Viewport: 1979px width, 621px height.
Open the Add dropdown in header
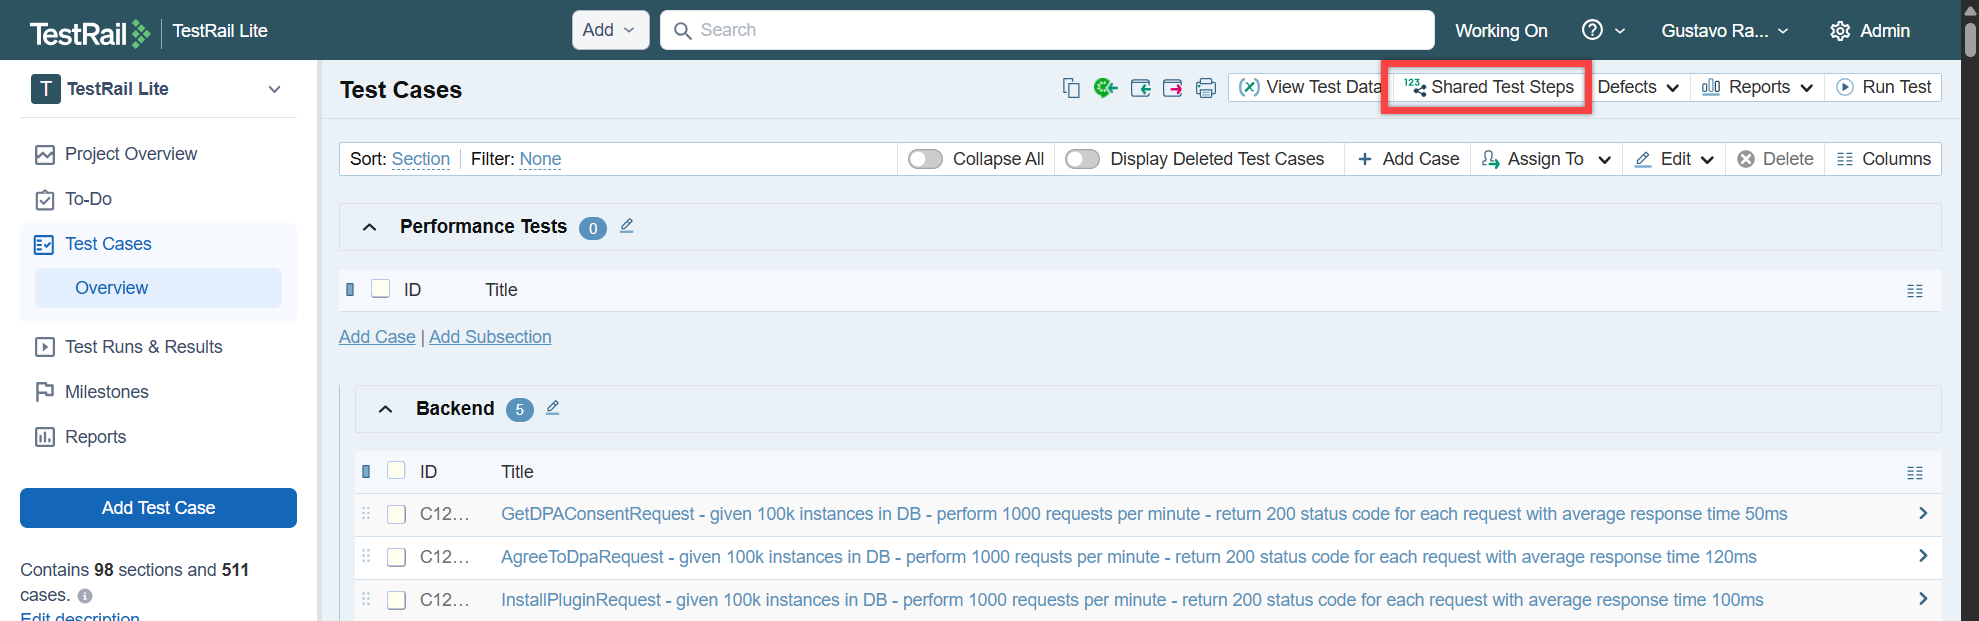609,30
